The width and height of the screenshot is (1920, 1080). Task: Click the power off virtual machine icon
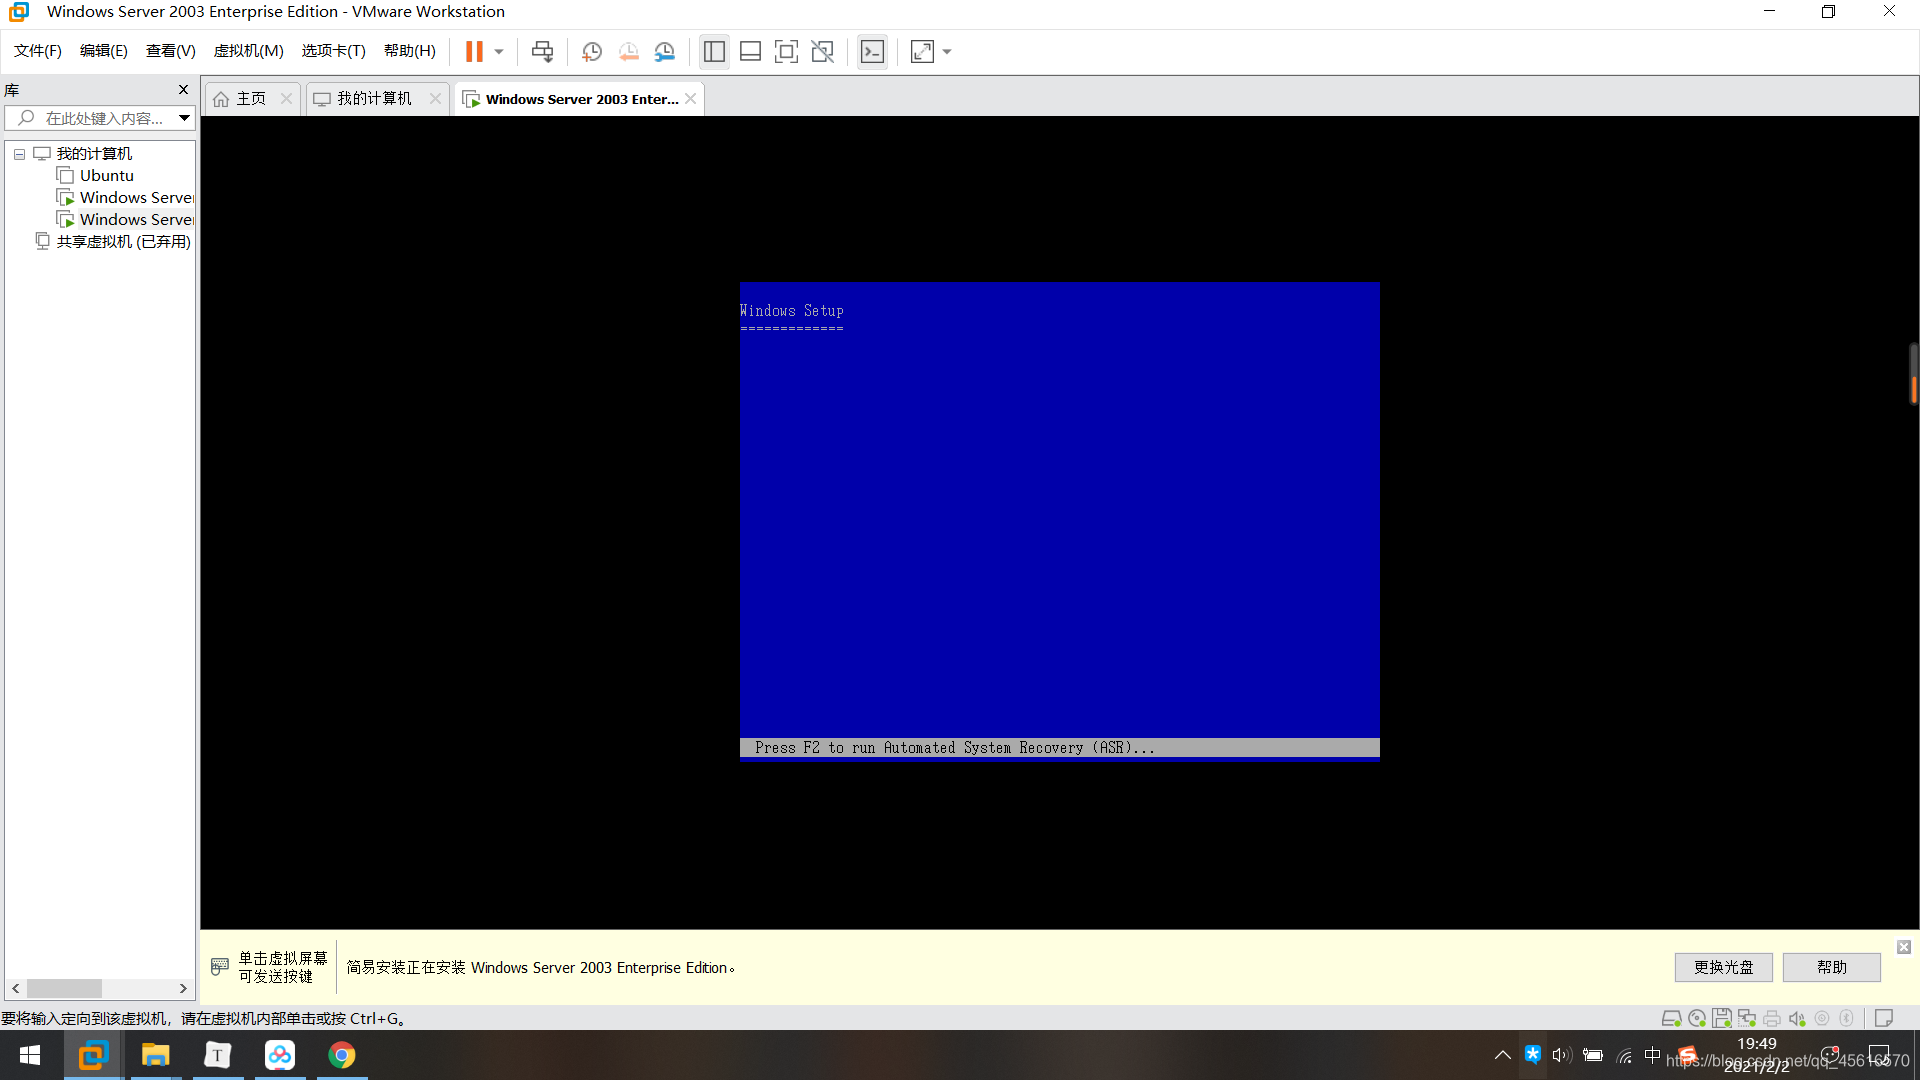coord(498,51)
